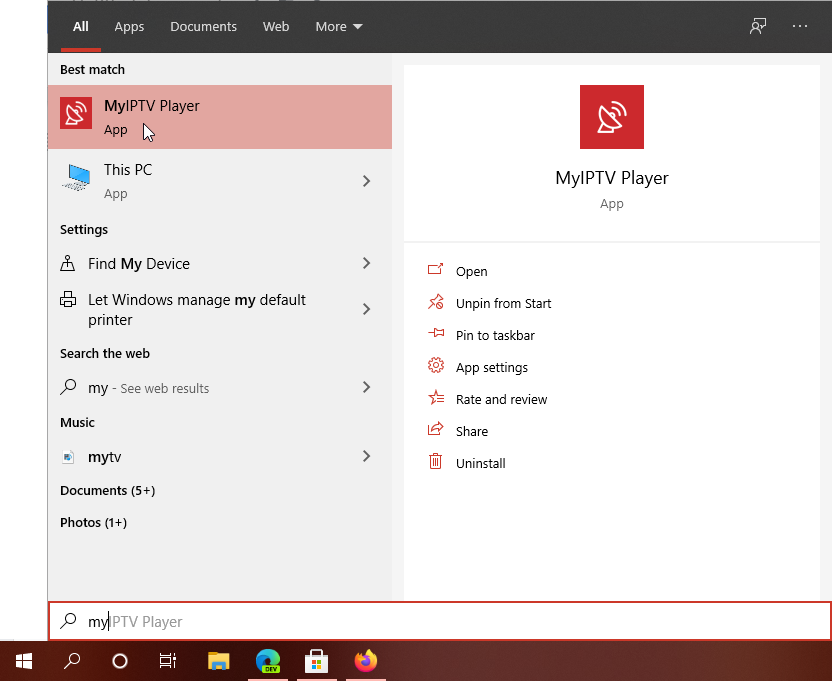Open App settings action
Screen dimensions: 832x681
point(492,367)
